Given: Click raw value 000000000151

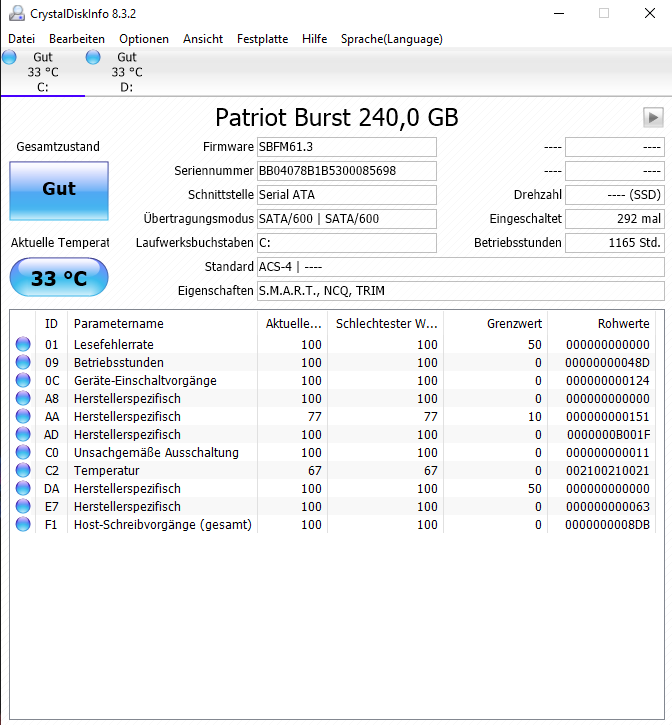Looking at the screenshot, I should pos(607,417).
